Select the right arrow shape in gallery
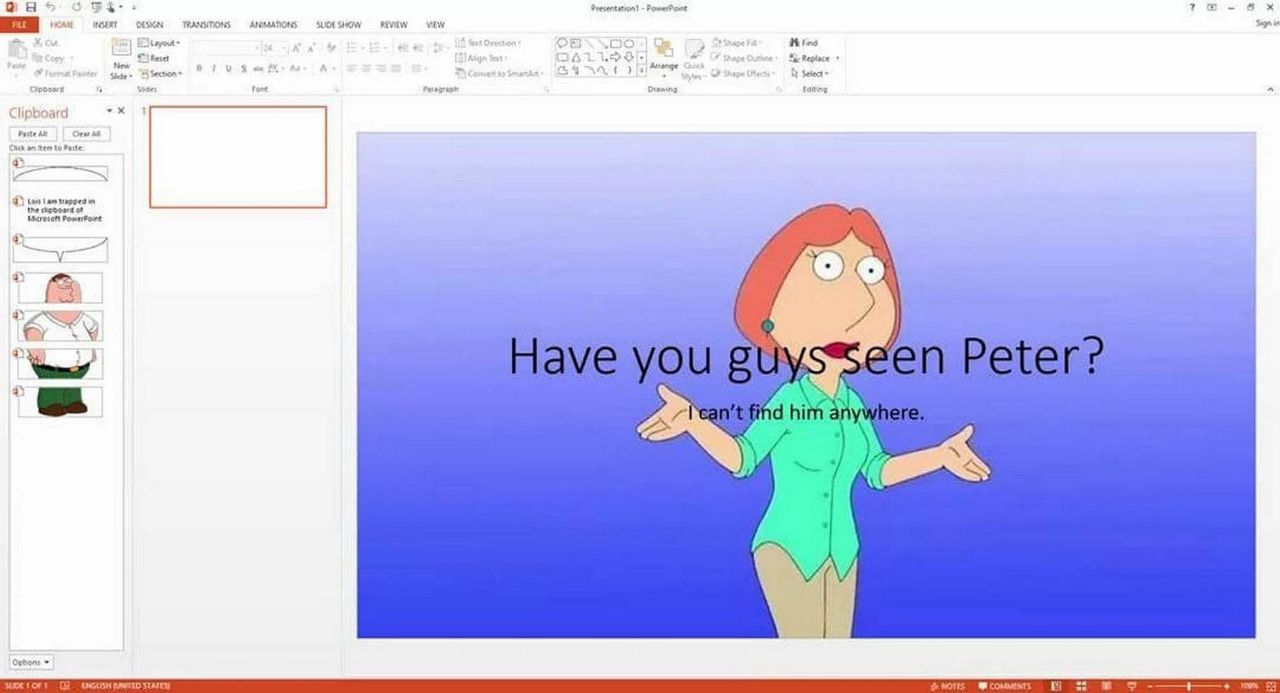Screen dimensions: 1280x693 point(615,57)
